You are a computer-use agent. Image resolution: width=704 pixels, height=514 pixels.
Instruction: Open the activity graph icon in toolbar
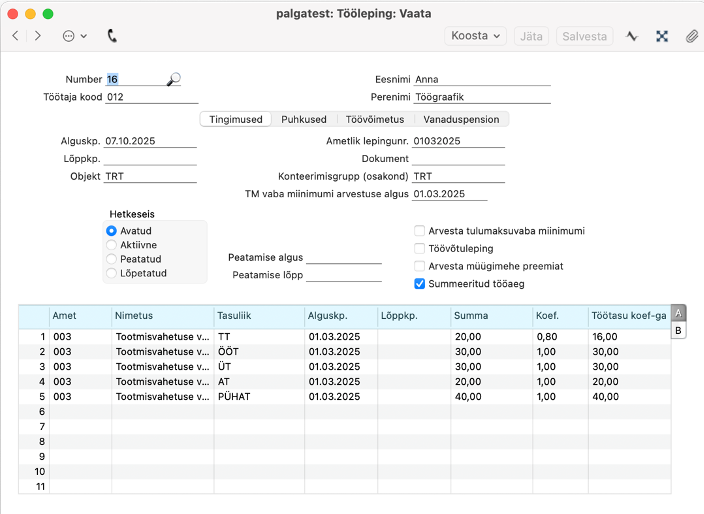click(632, 36)
